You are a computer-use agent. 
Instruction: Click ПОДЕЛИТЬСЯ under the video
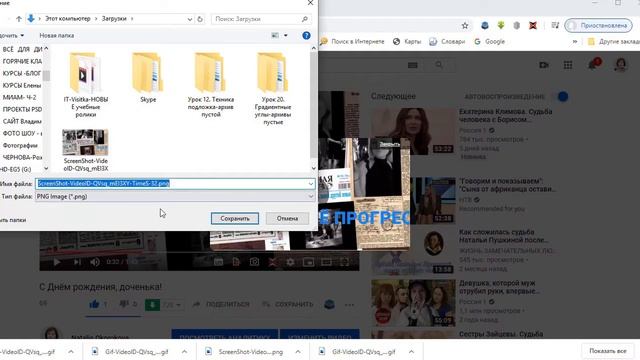(x=221, y=304)
